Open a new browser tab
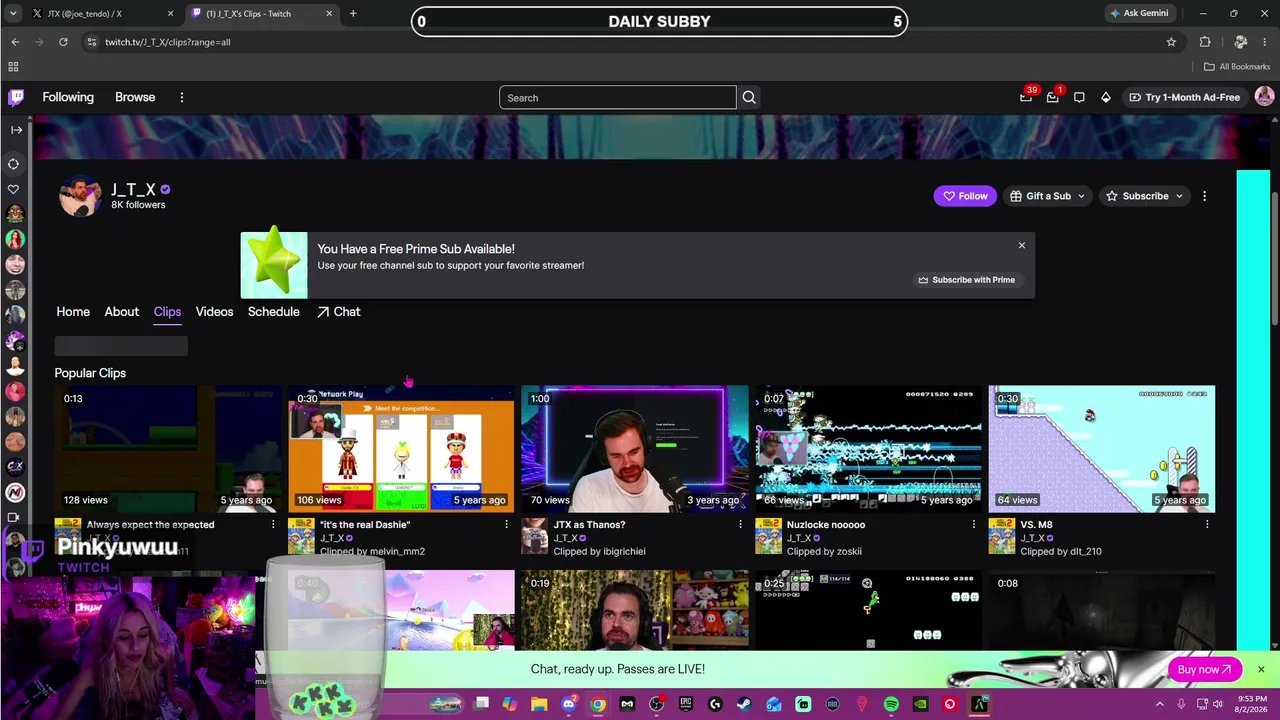The image size is (1280, 720). click(353, 13)
